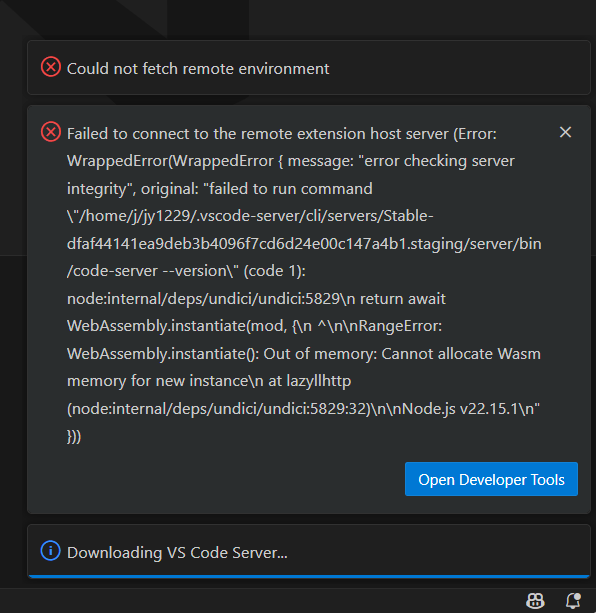This screenshot has height=613, width=596.
Task: Click the blue info icon beside Downloading
Action: tap(50, 551)
